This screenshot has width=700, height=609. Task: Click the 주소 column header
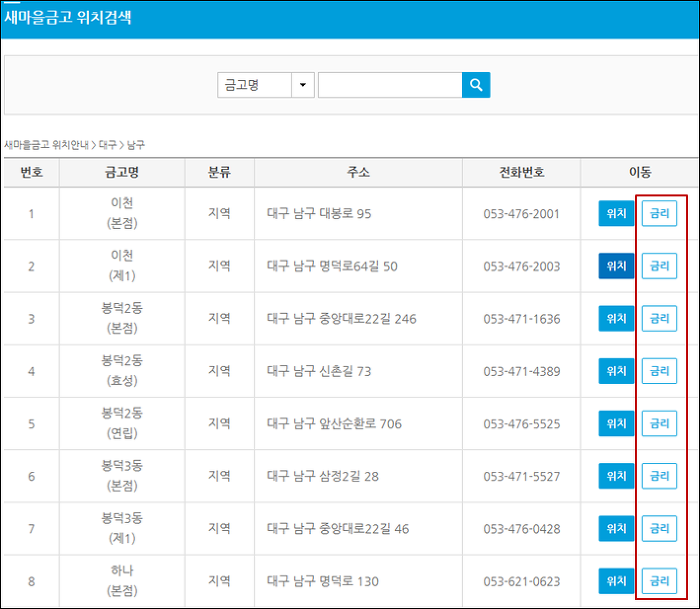coord(358,172)
